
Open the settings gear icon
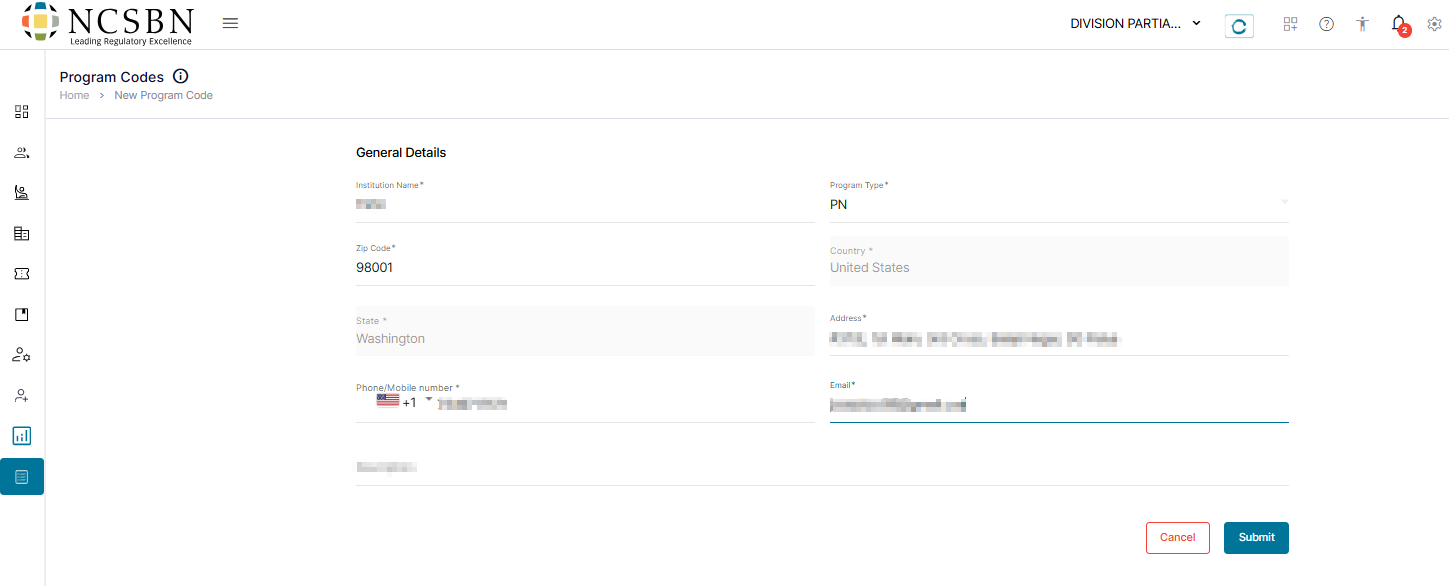point(1433,24)
